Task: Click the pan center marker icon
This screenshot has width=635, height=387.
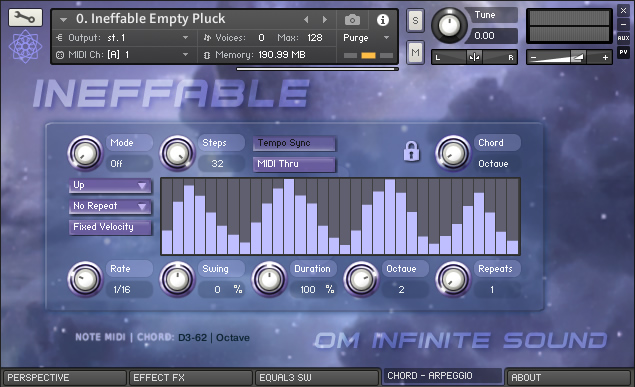Action: pos(474,57)
